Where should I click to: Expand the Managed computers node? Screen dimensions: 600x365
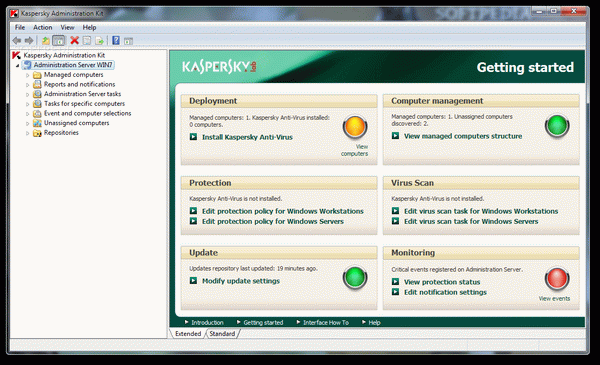click(28, 75)
